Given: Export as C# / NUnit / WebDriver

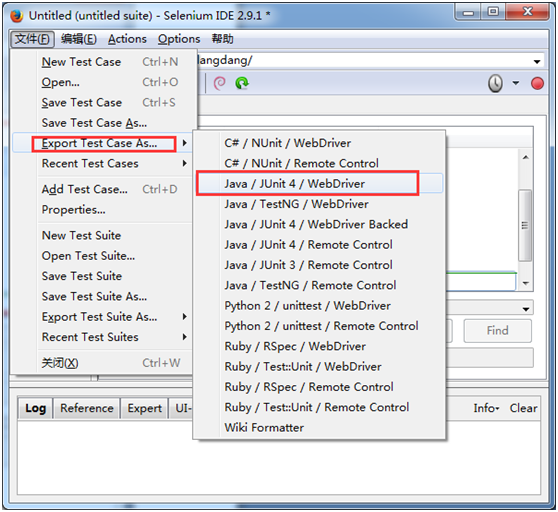Looking at the screenshot, I should [319, 143].
